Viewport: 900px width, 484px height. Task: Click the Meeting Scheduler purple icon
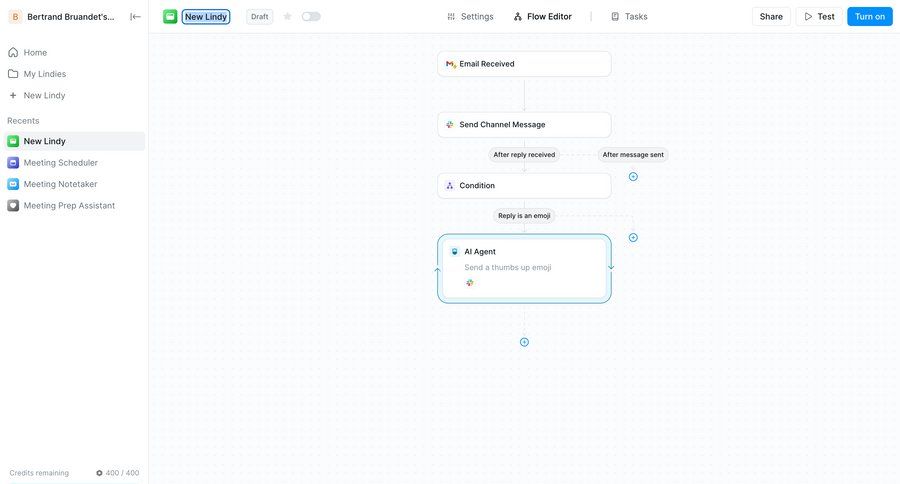pos(13,162)
